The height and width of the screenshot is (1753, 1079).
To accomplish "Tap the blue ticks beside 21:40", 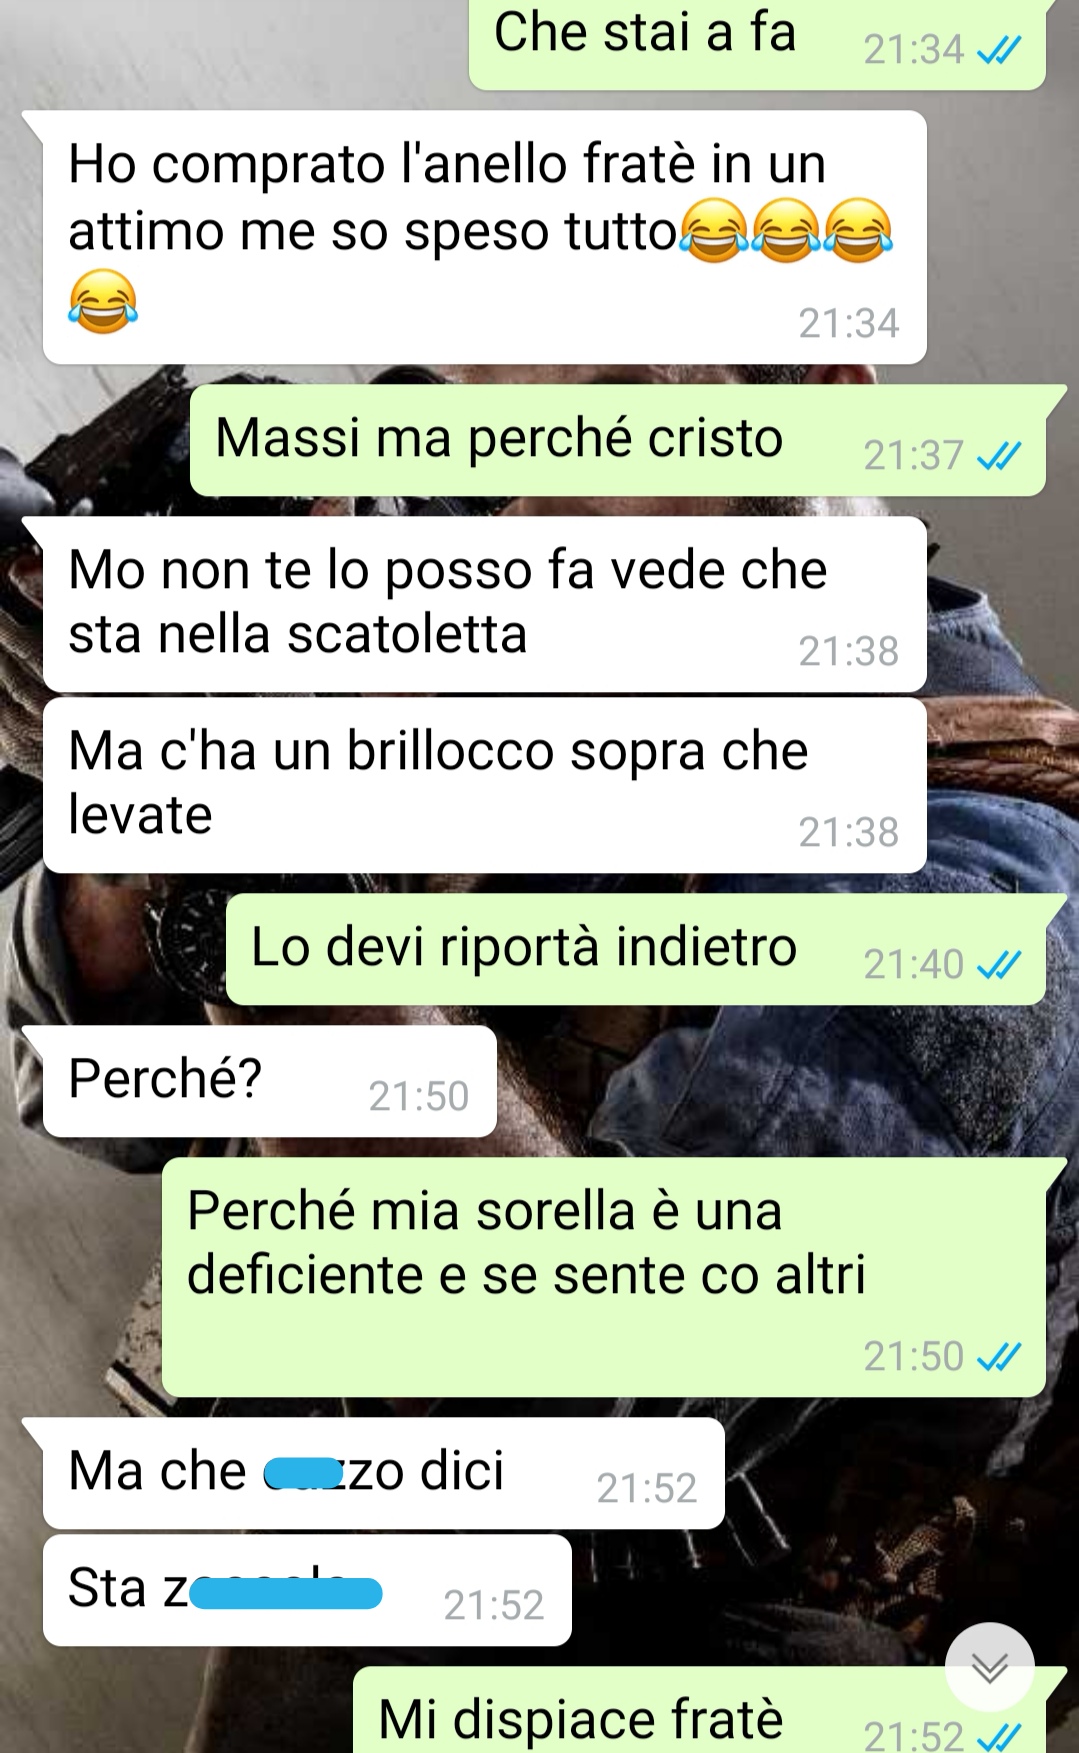I will 999,965.
